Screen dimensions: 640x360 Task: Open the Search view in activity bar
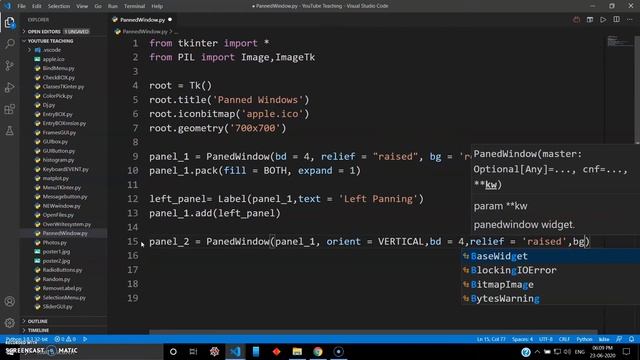click(9, 44)
